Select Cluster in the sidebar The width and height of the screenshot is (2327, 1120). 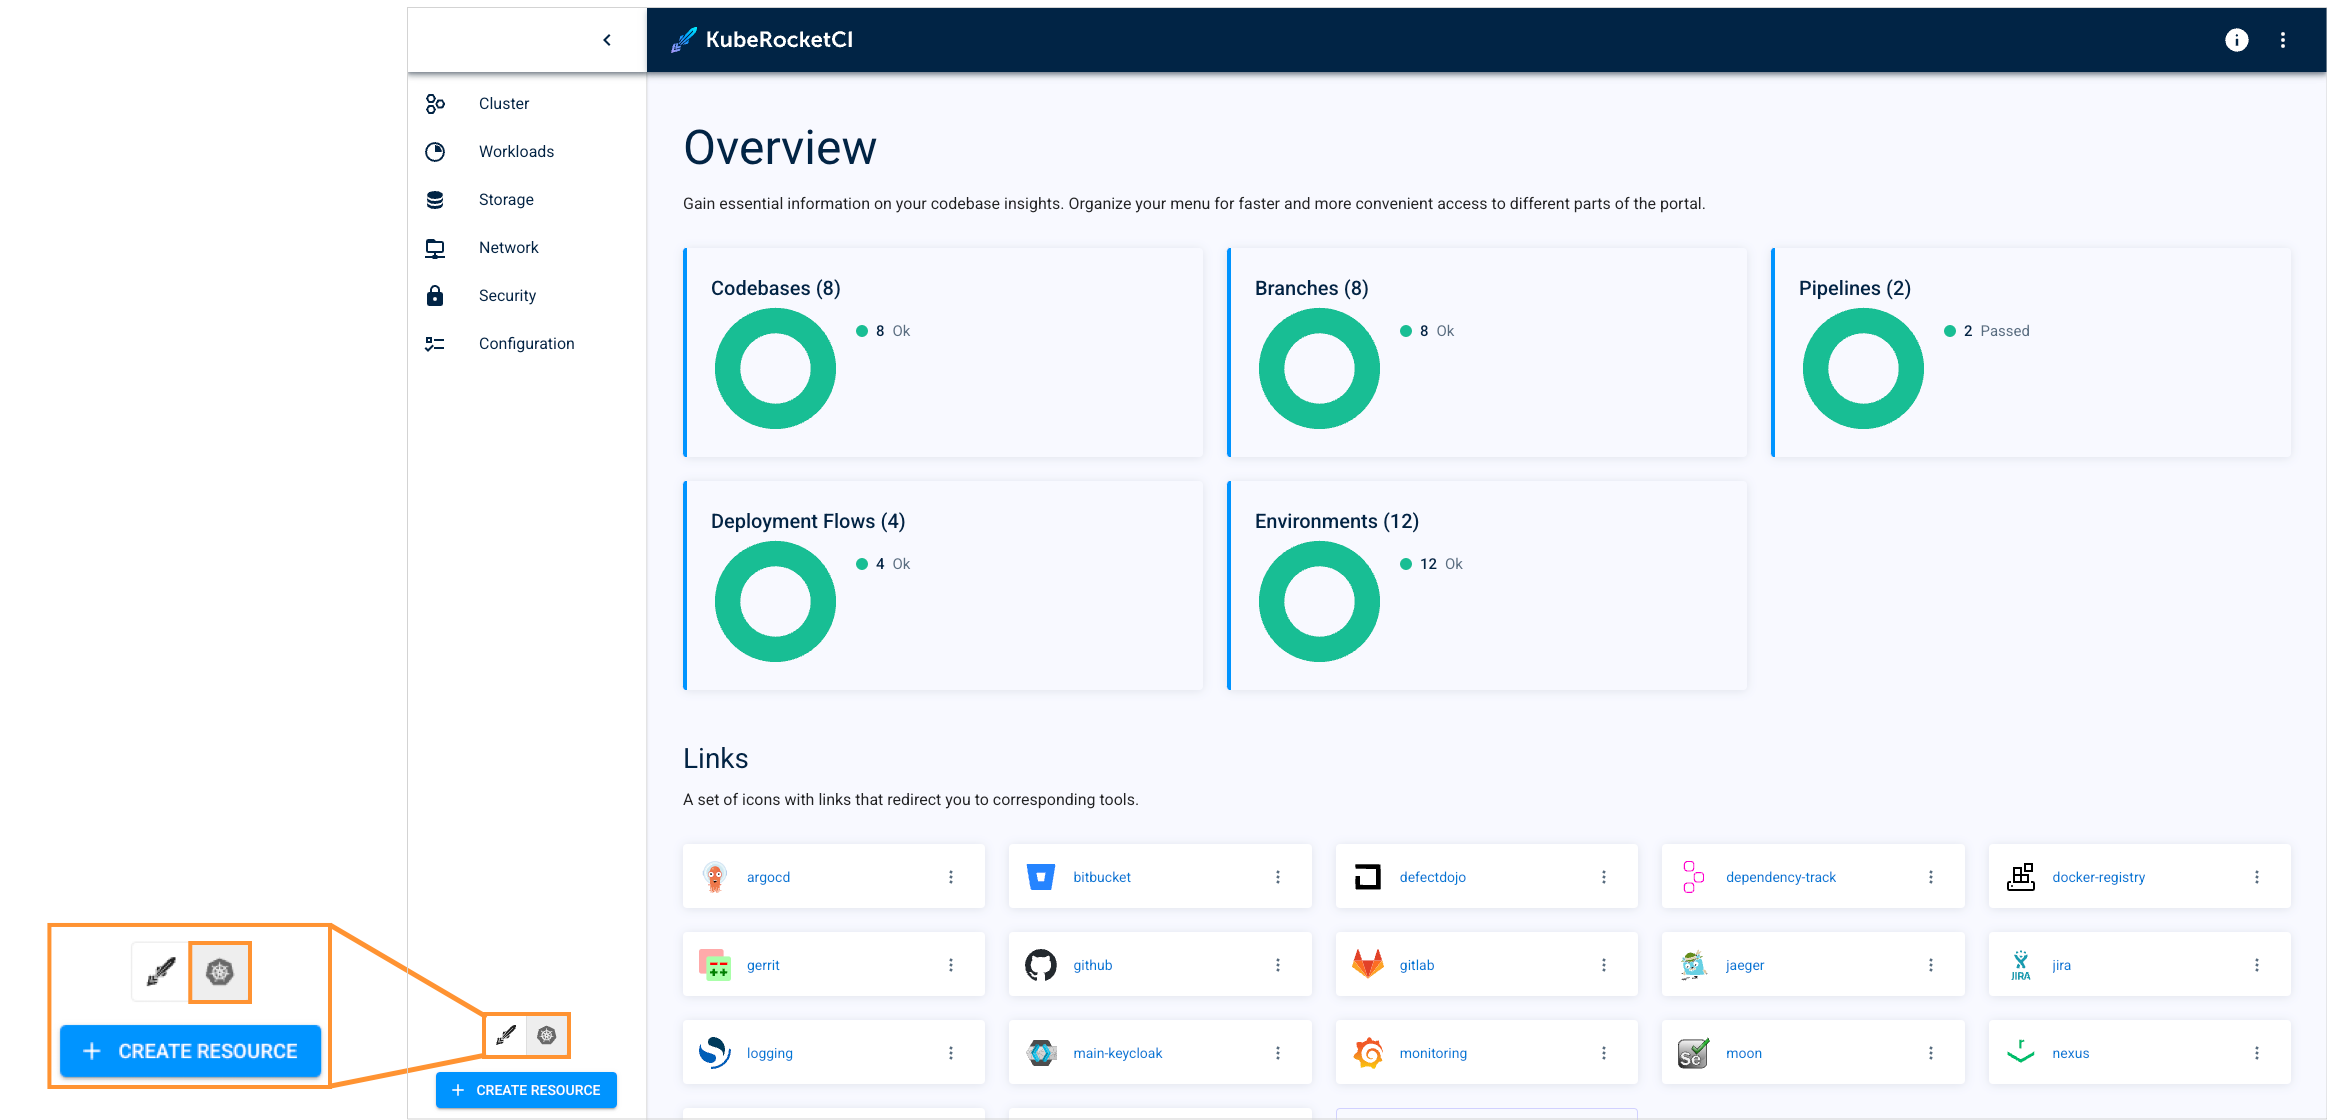503,103
